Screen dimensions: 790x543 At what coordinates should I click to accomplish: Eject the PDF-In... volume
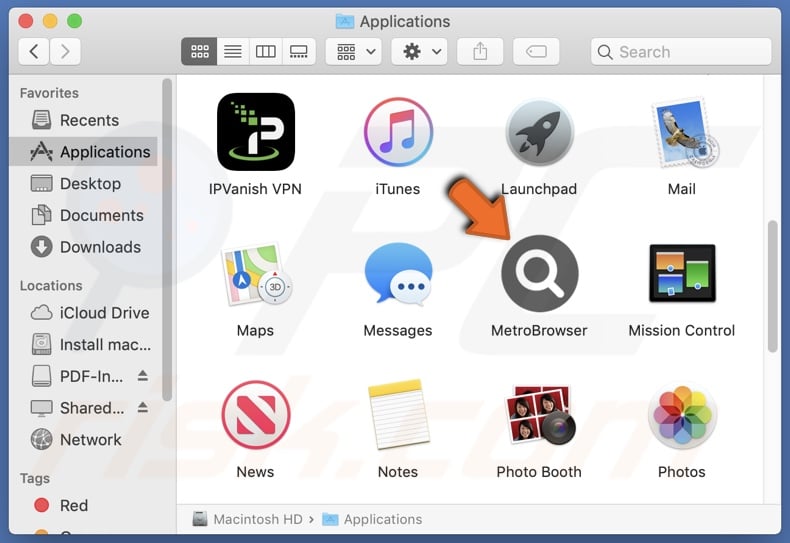(x=143, y=376)
